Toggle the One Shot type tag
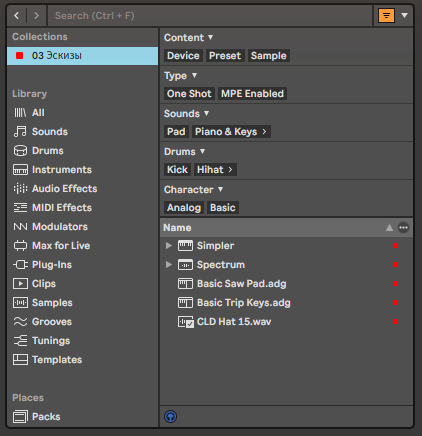The height and width of the screenshot is (436, 422). [189, 94]
